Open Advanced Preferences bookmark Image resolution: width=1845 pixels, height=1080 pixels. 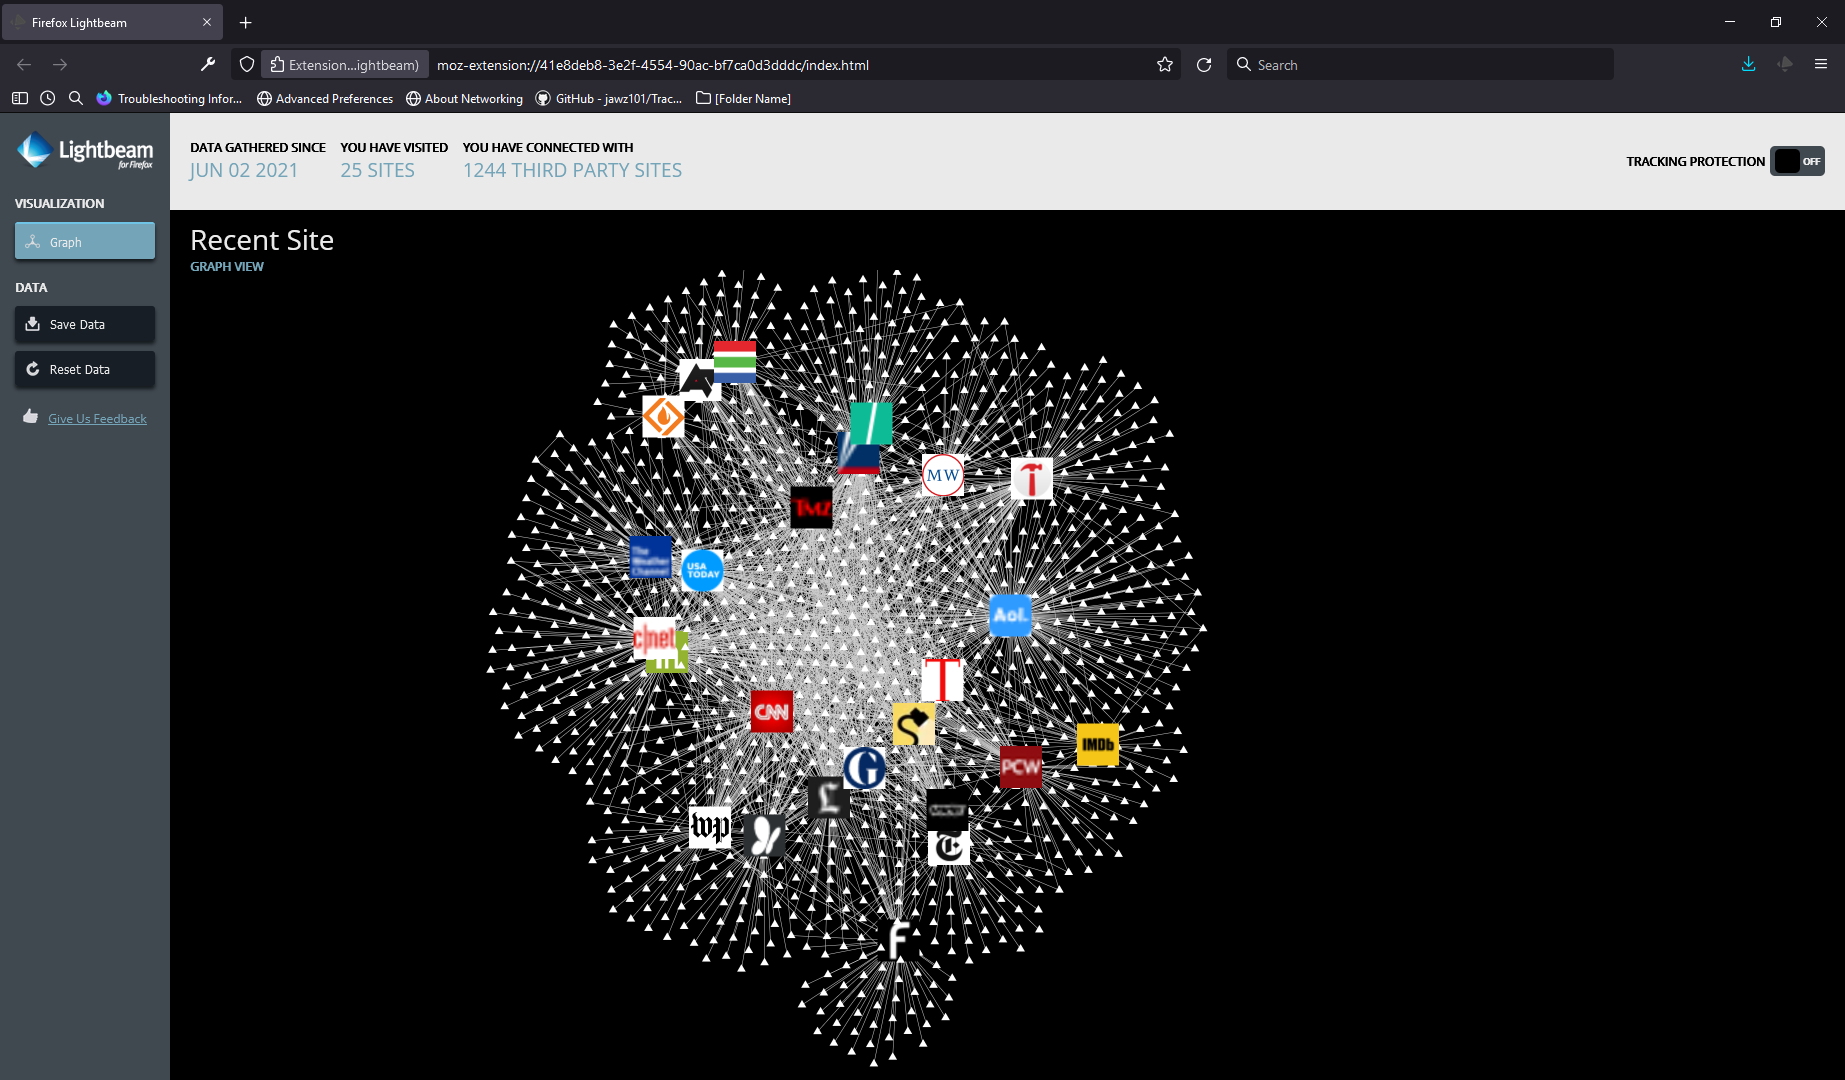(325, 98)
